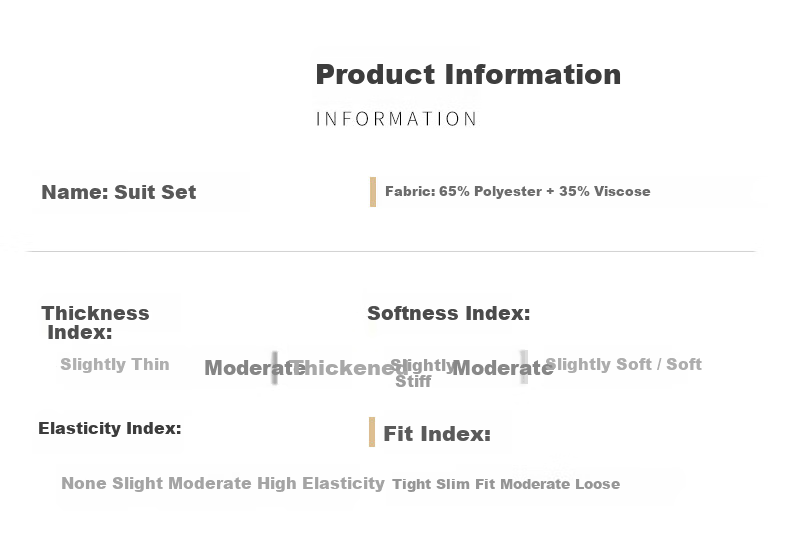Click the Softness Index label
Viewport: 790px width, 543px height.
click(x=448, y=313)
